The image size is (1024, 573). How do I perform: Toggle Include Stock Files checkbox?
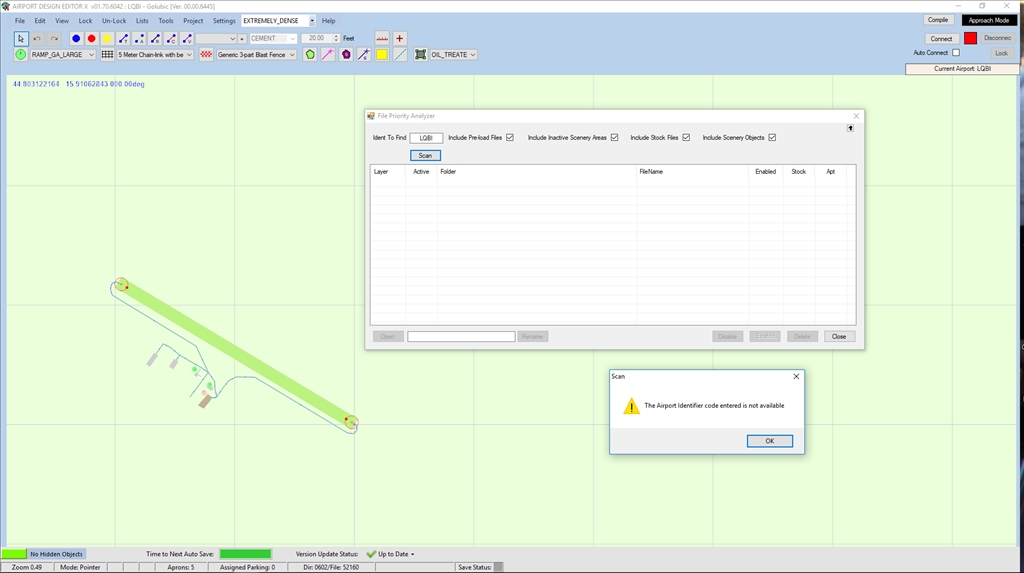coord(686,138)
